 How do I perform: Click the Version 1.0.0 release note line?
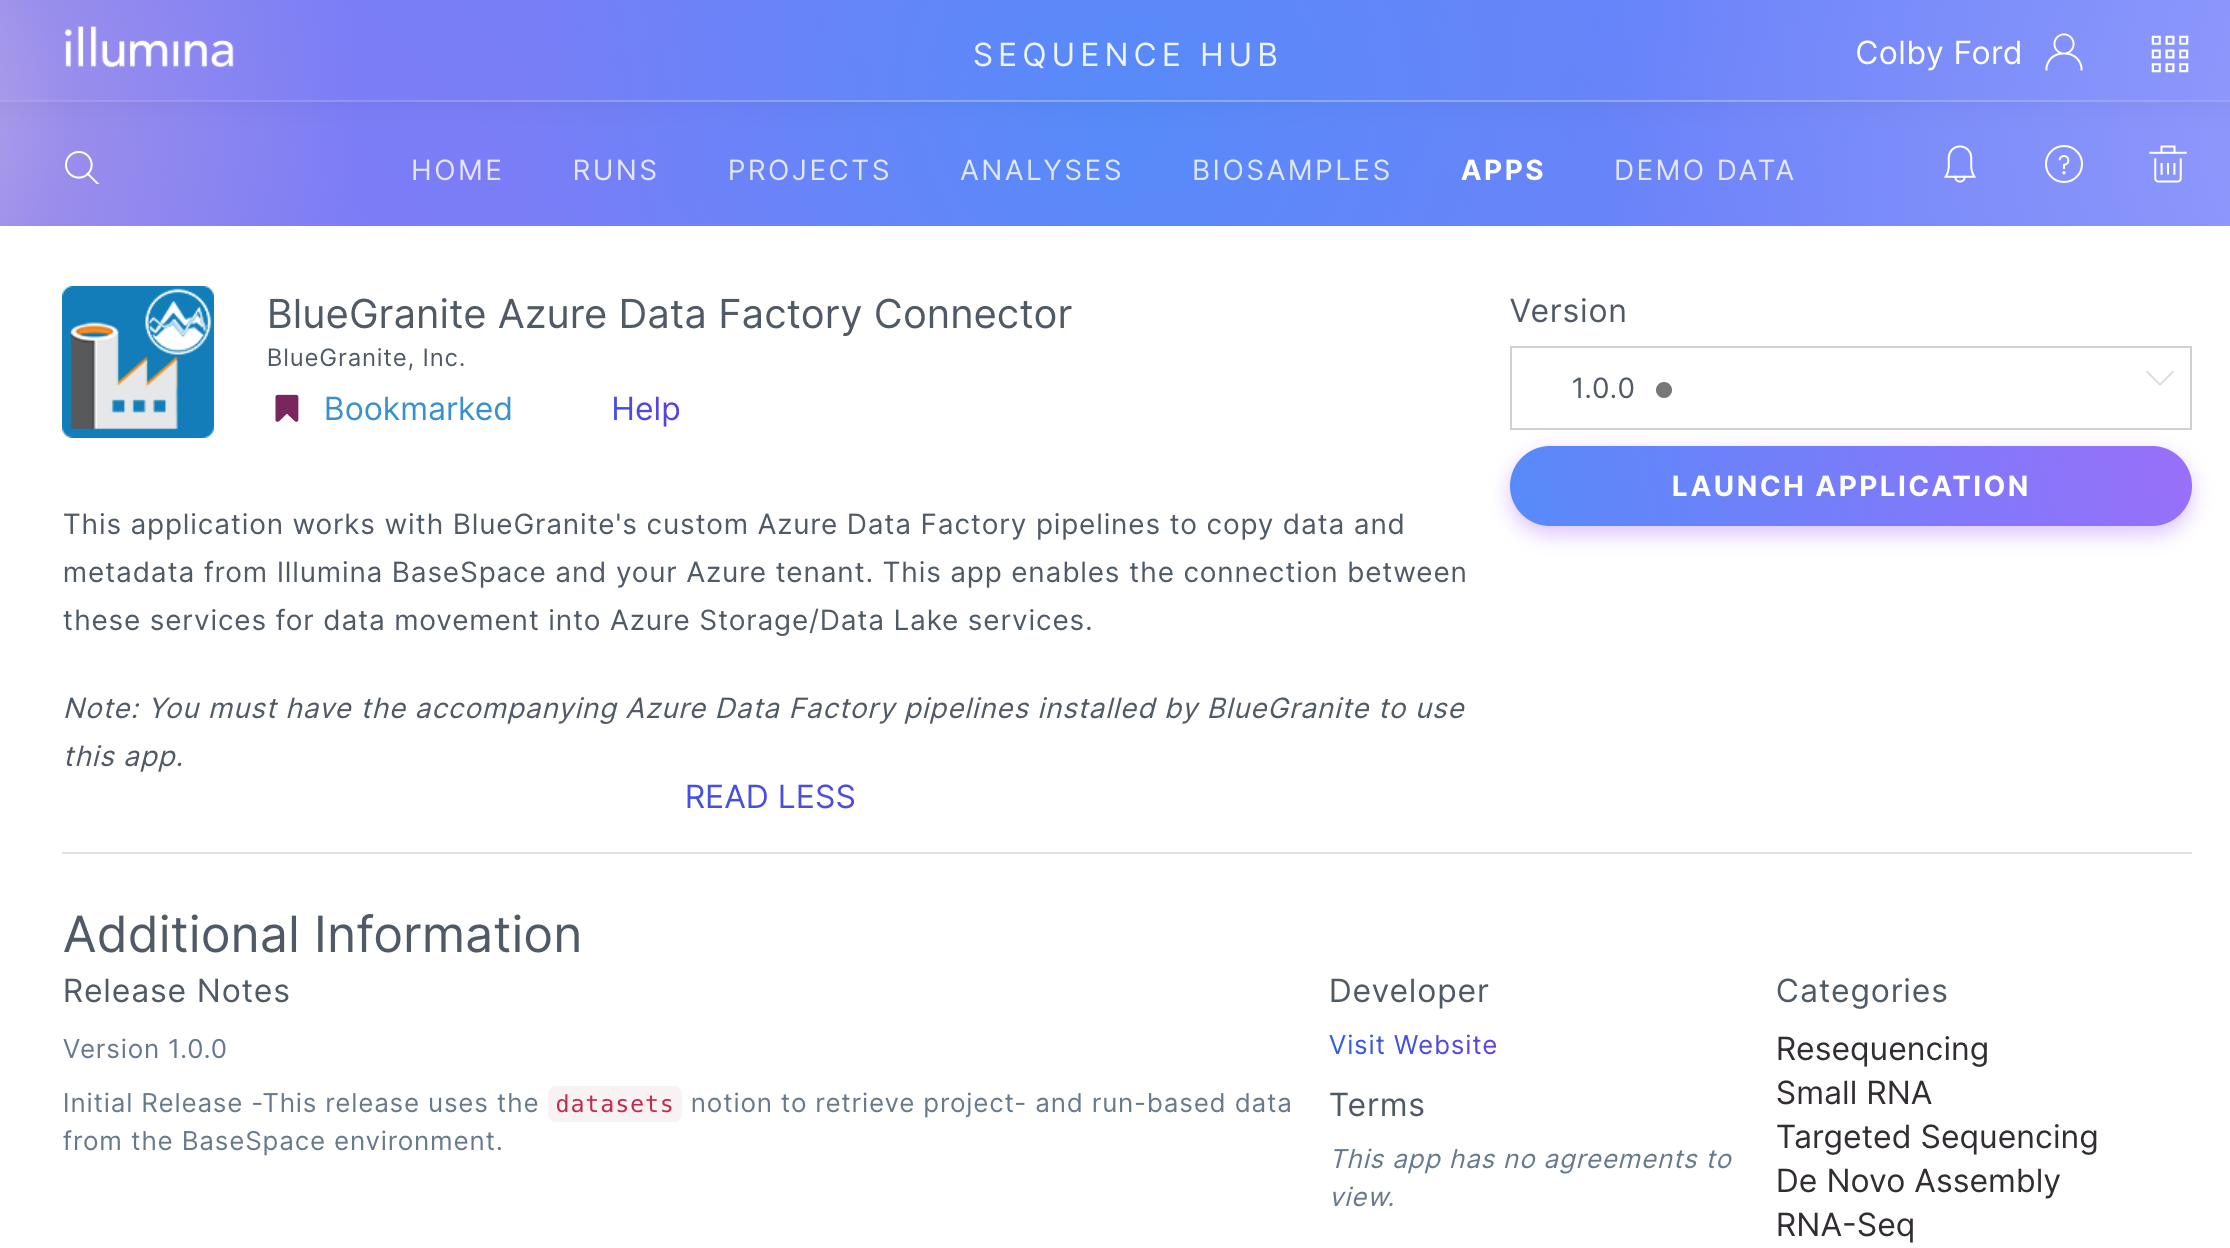[145, 1049]
